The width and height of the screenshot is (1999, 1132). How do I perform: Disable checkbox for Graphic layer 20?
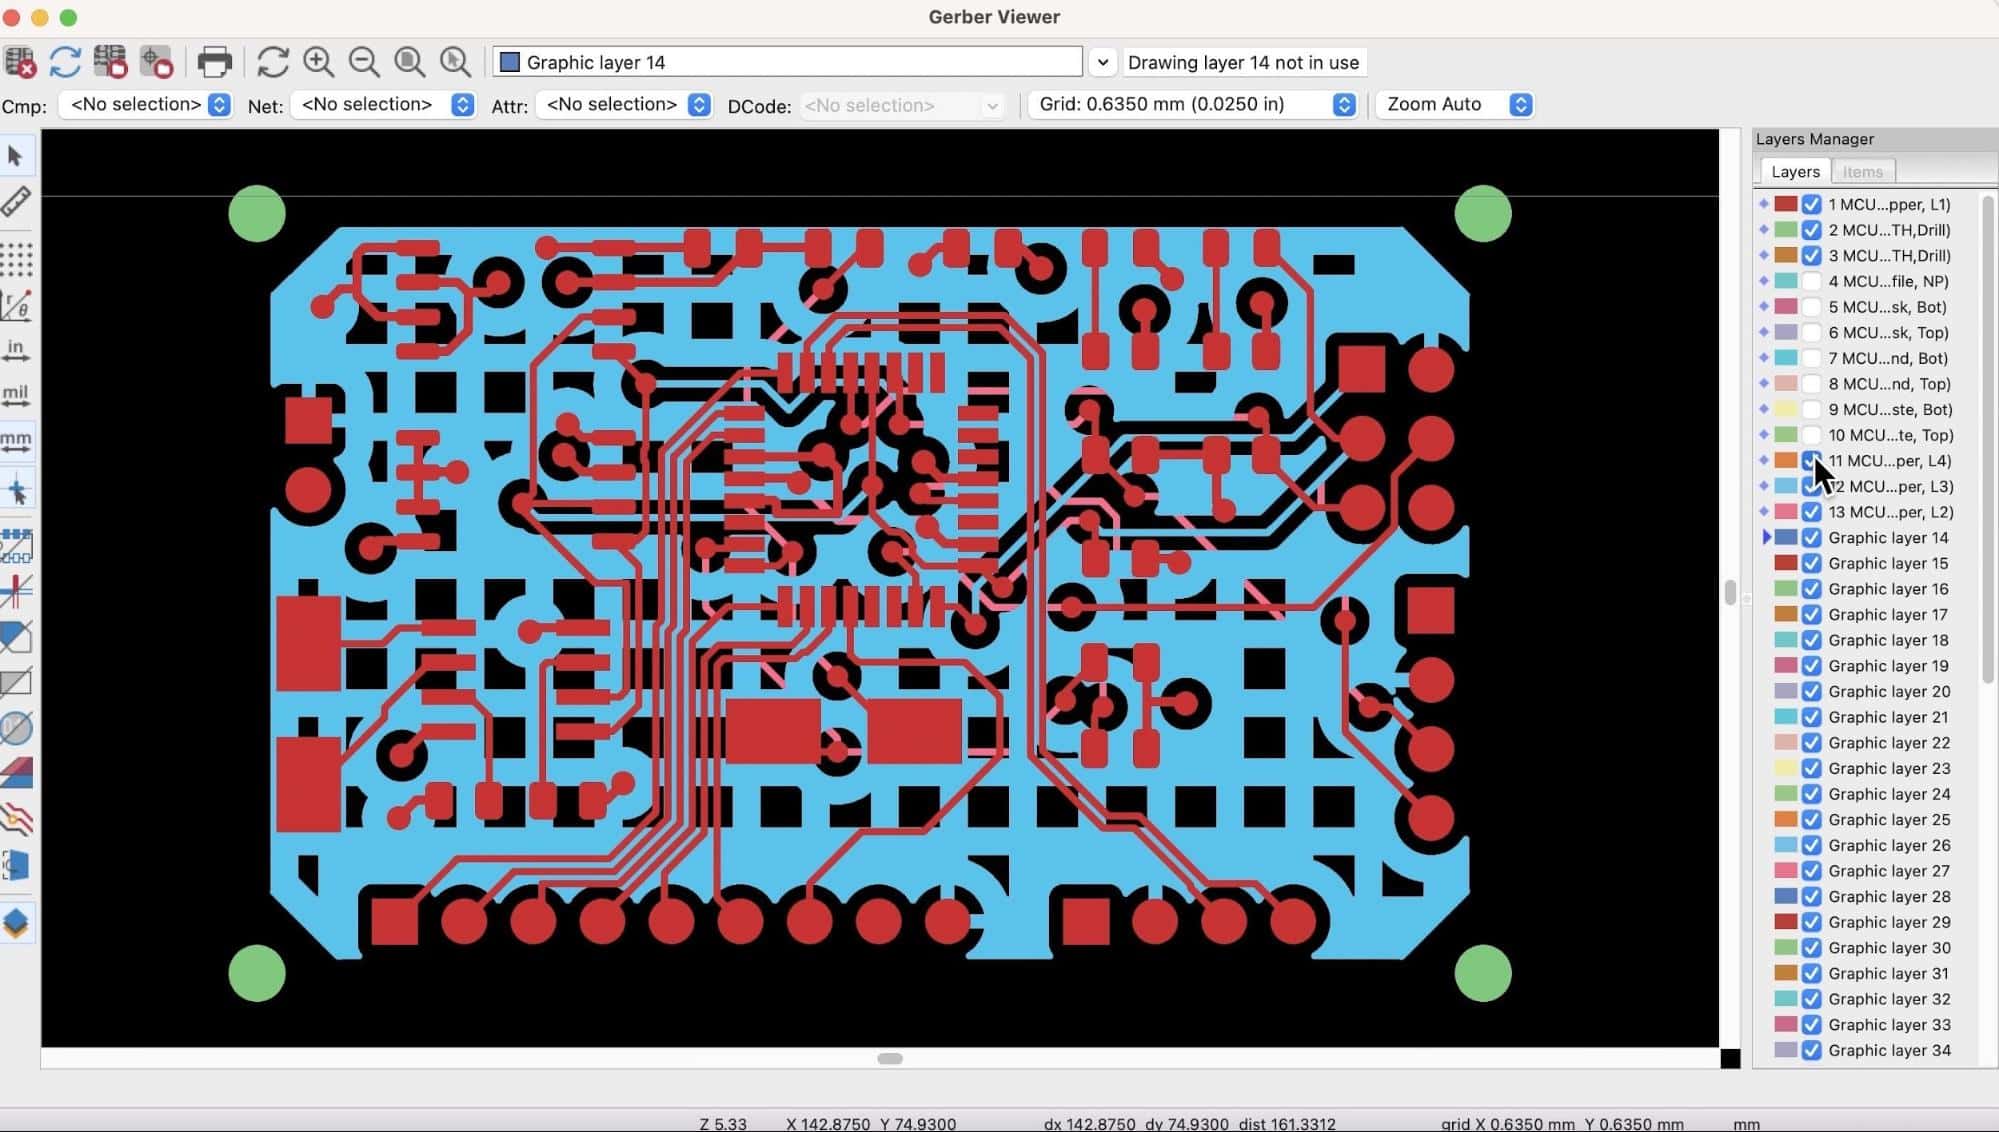pyautogui.click(x=1814, y=692)
